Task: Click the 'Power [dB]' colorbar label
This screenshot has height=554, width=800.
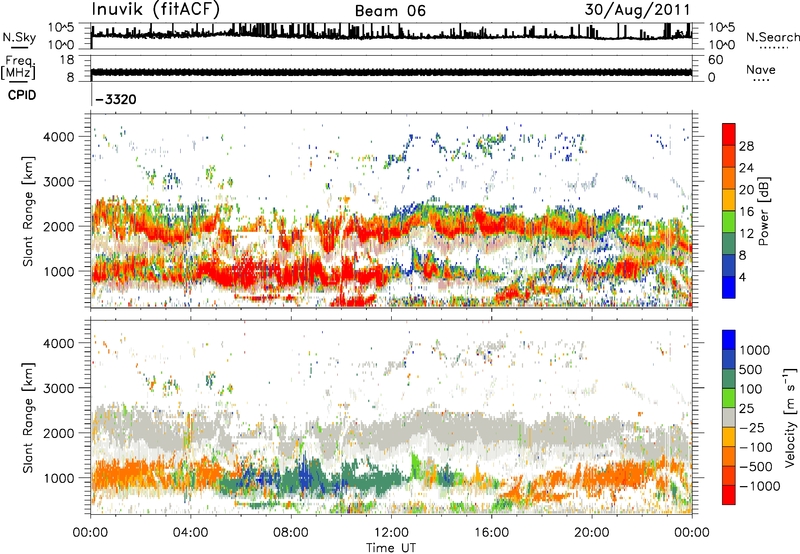Action: 763,211
